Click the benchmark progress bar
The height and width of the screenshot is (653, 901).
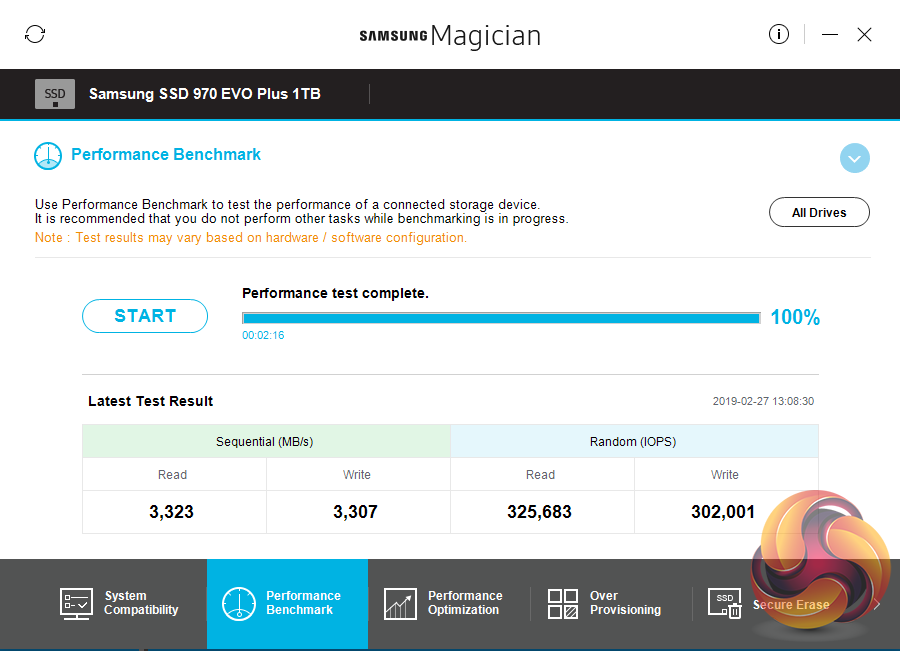click(501, 318)
